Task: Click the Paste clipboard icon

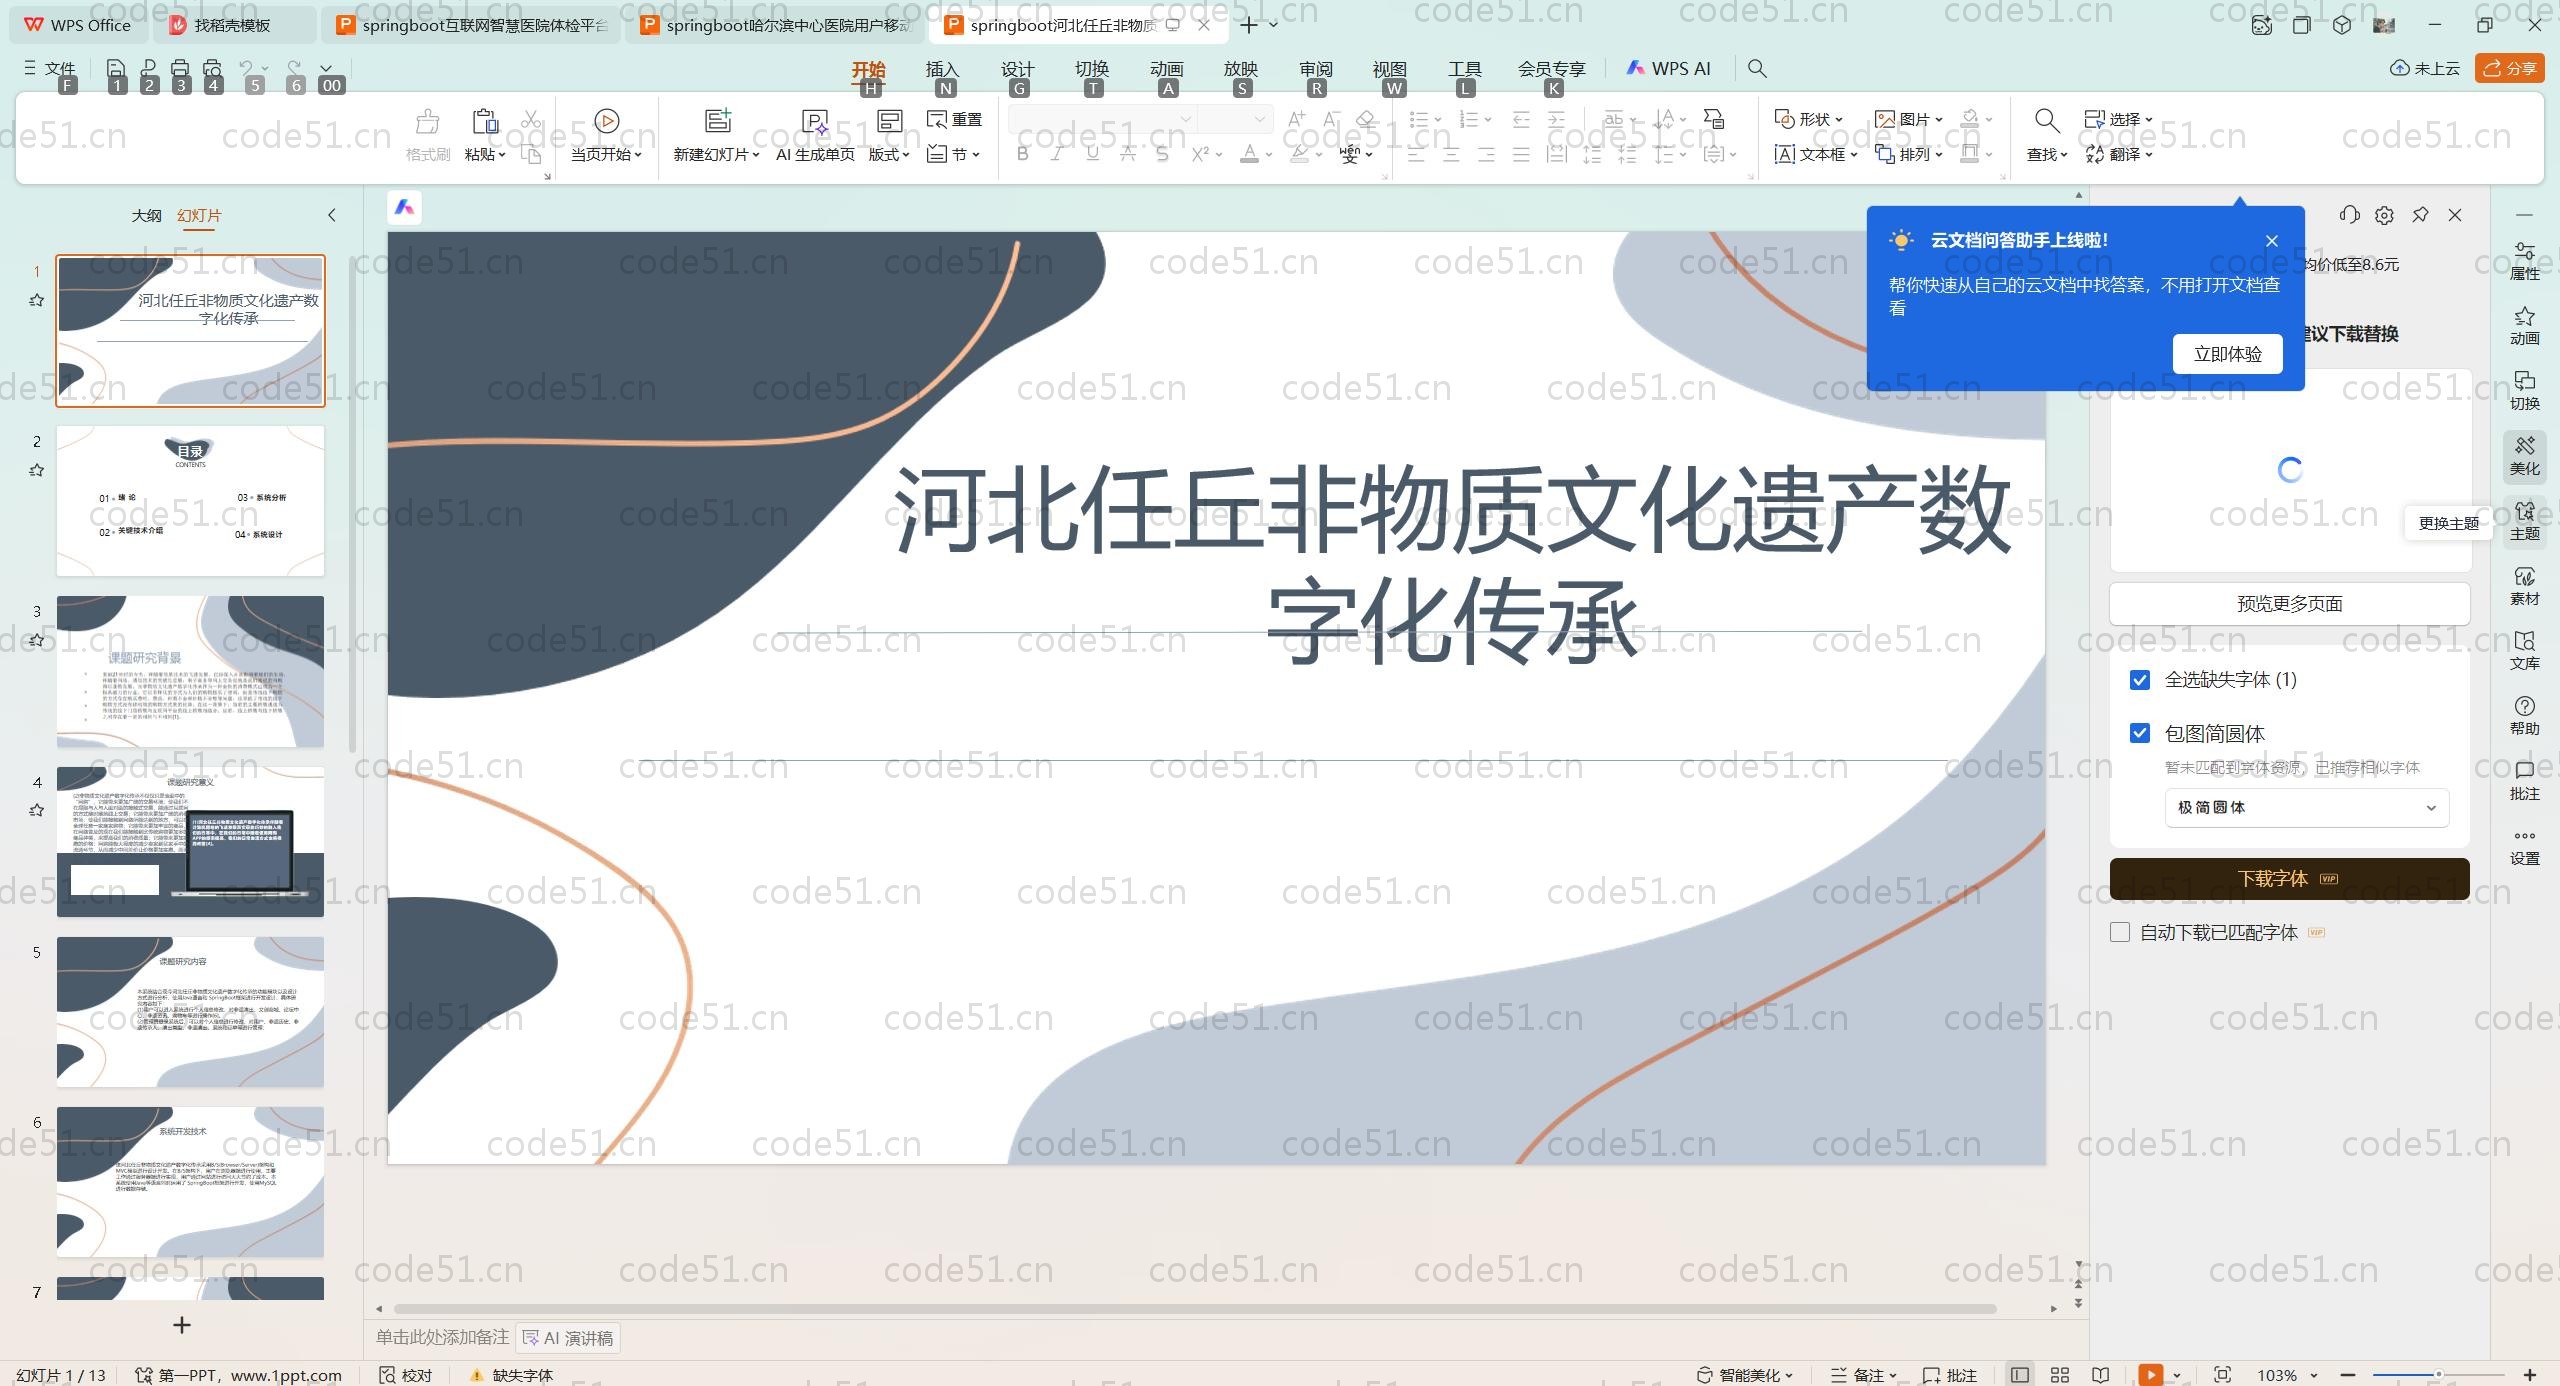Action: (485, 121)
